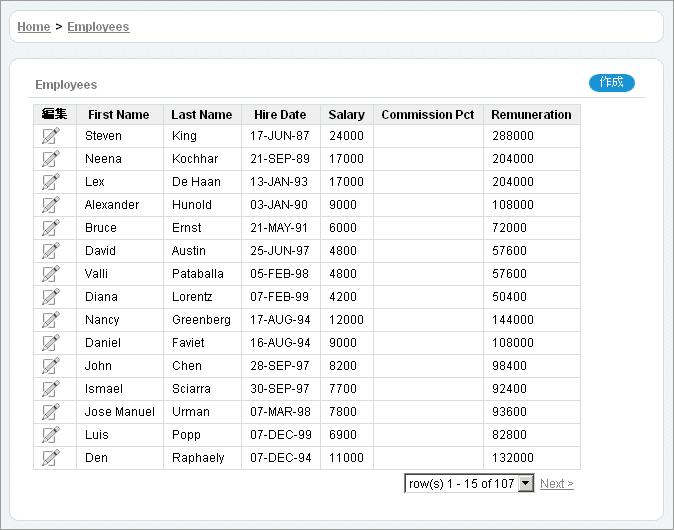Edit Bruce Ernst's employee record
This screenshot has width=674, height=530.
pos(51,228)
